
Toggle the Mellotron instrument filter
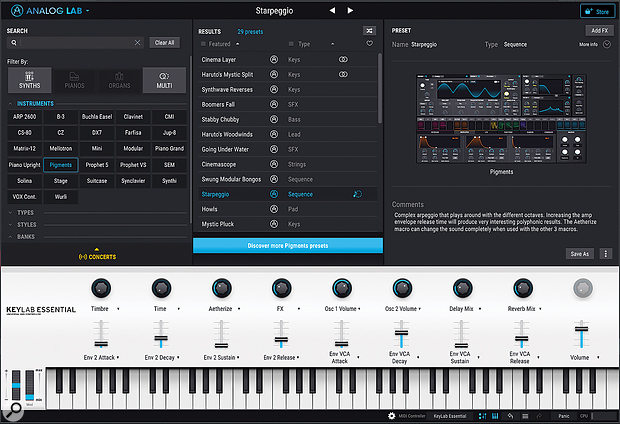(60, 148)
